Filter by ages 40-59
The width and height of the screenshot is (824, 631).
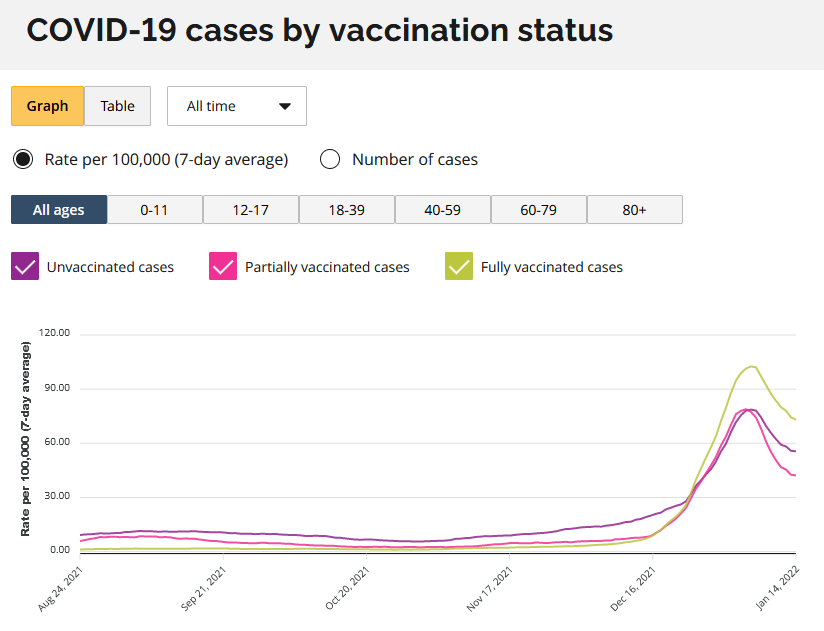tap(443, 210)
